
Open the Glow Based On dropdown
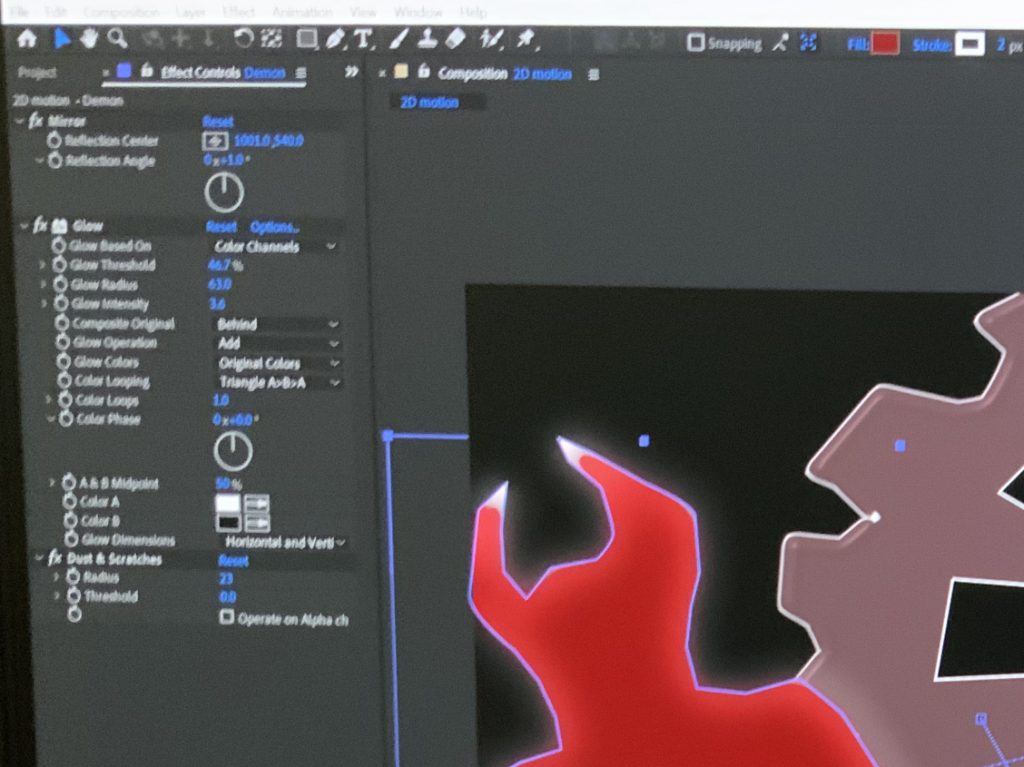[274, 246]
